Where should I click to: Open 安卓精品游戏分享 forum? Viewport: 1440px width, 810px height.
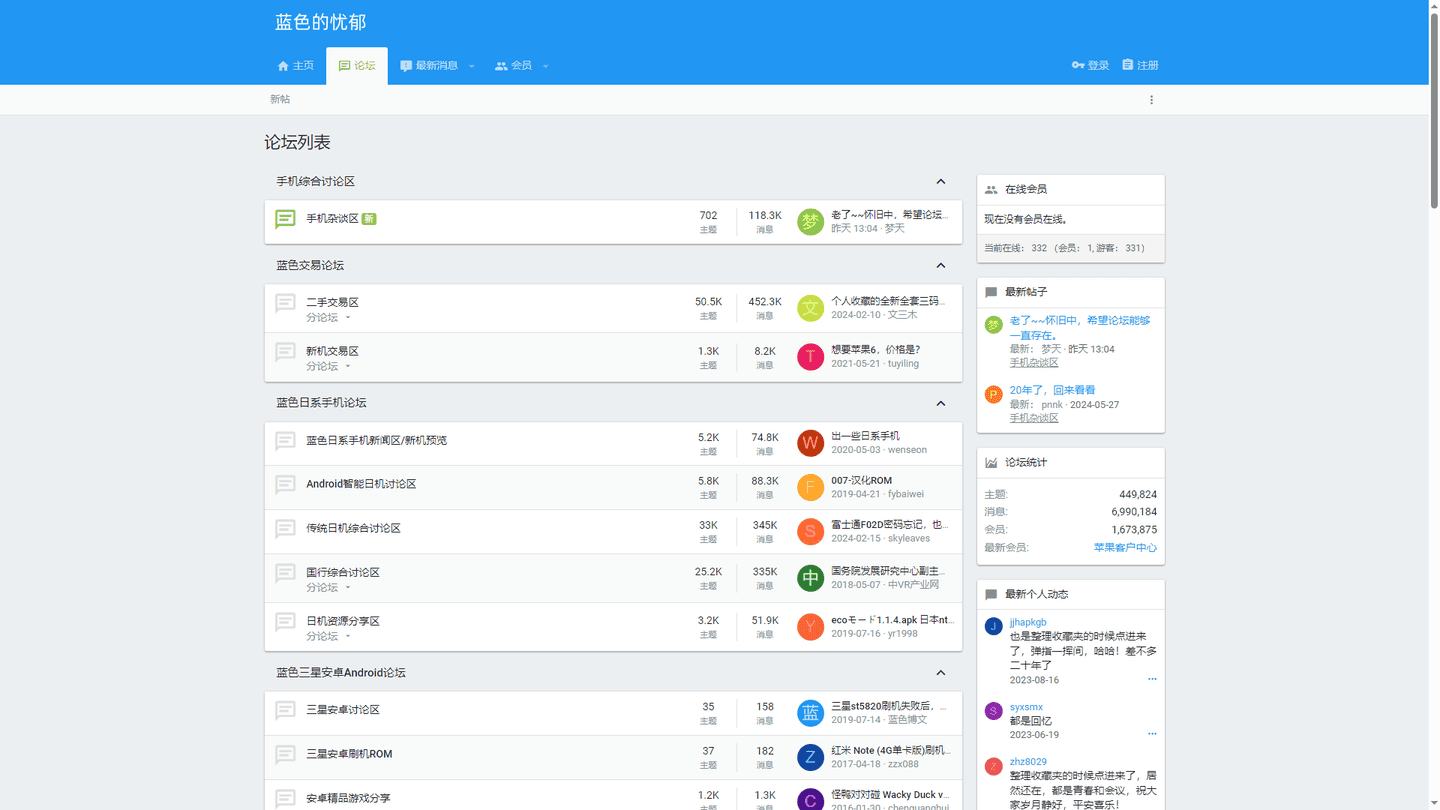tap(348, 799)
